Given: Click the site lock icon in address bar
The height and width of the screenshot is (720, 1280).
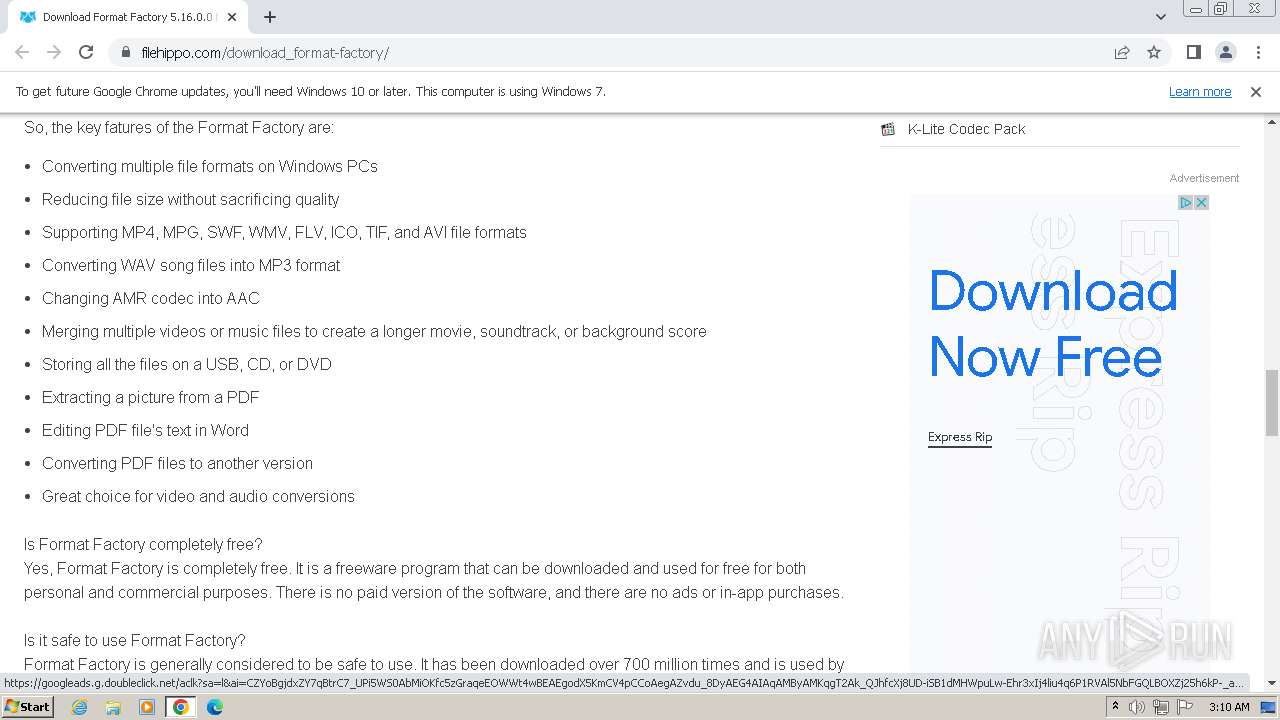Looking at the screenshot, I should pos(125,52).
